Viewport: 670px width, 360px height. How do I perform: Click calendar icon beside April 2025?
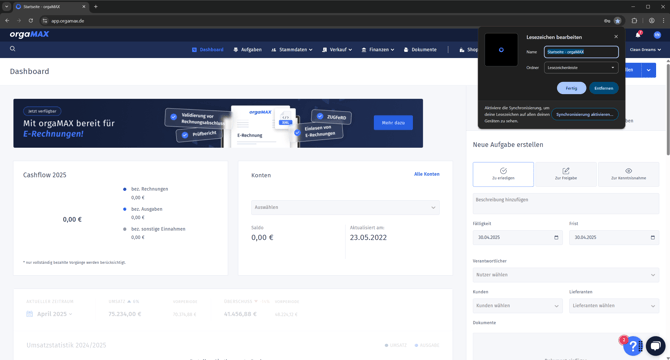[29, 314]
